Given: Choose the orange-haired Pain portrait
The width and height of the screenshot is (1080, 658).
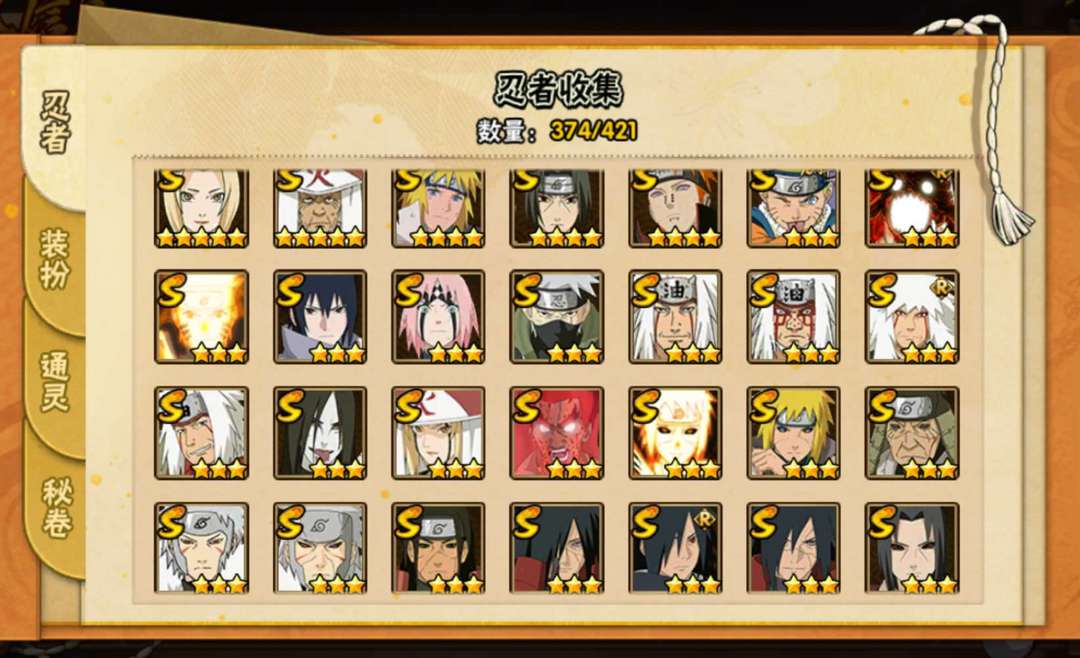Looking at the screenshot, I should point(675,208).
